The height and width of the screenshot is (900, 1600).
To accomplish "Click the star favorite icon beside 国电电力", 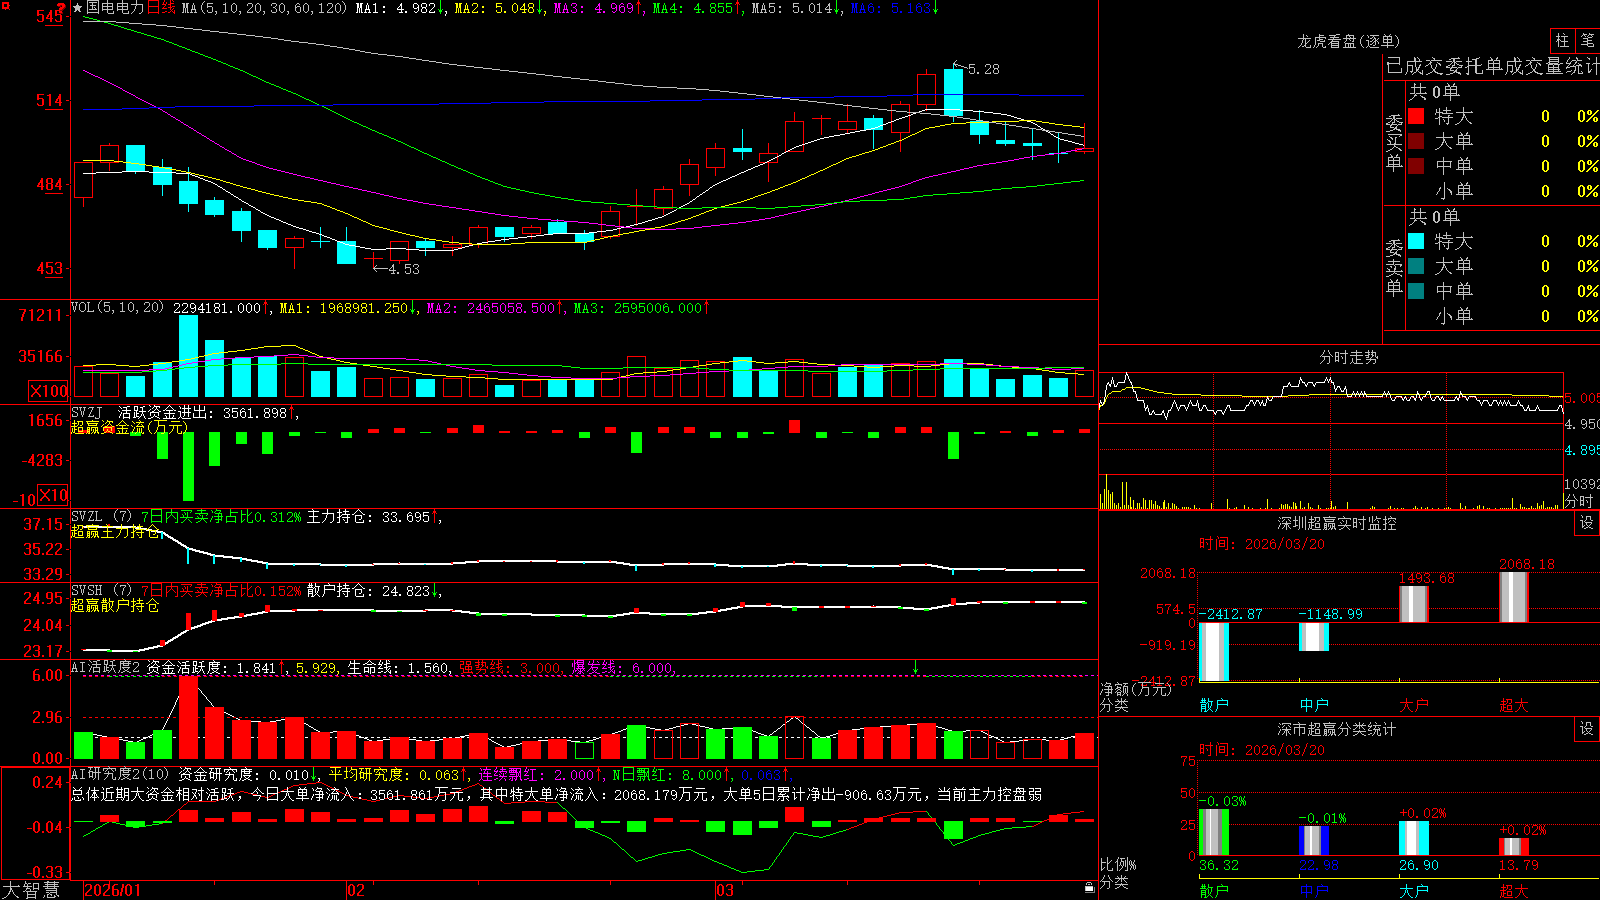I will pos(77,8).
